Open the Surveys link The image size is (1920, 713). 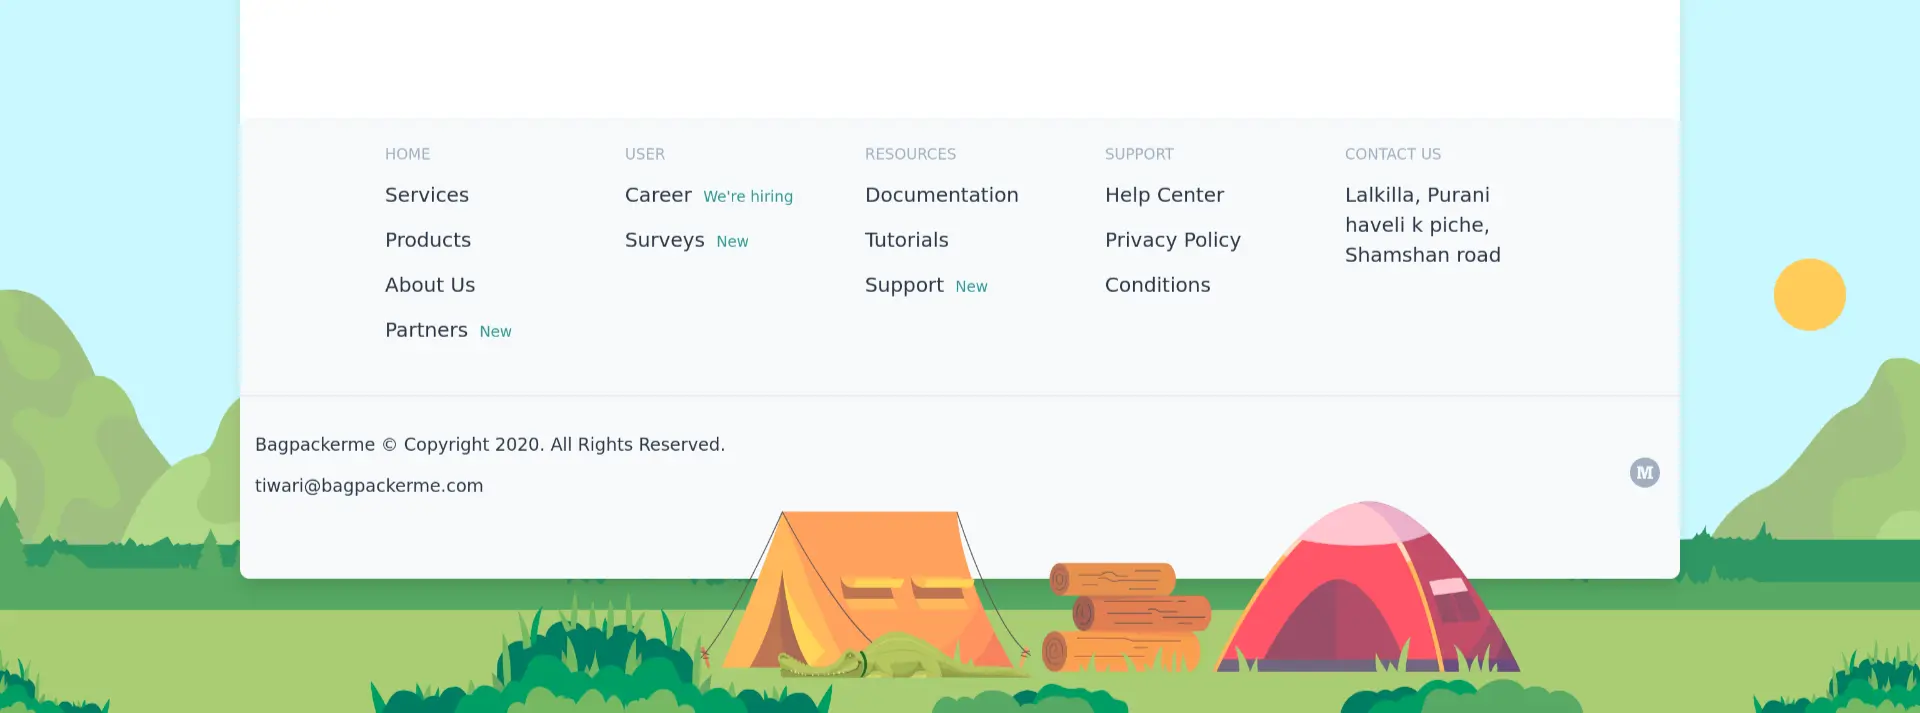point(665,240)
